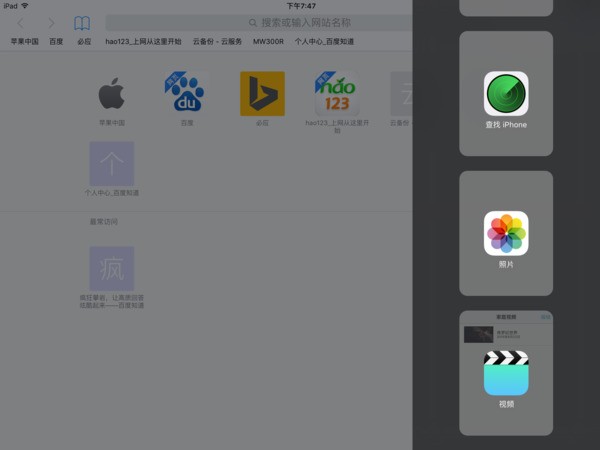Screen dimensions: 600x450
Task: Tap the Safari back arrow
Action: pos(20,23)
